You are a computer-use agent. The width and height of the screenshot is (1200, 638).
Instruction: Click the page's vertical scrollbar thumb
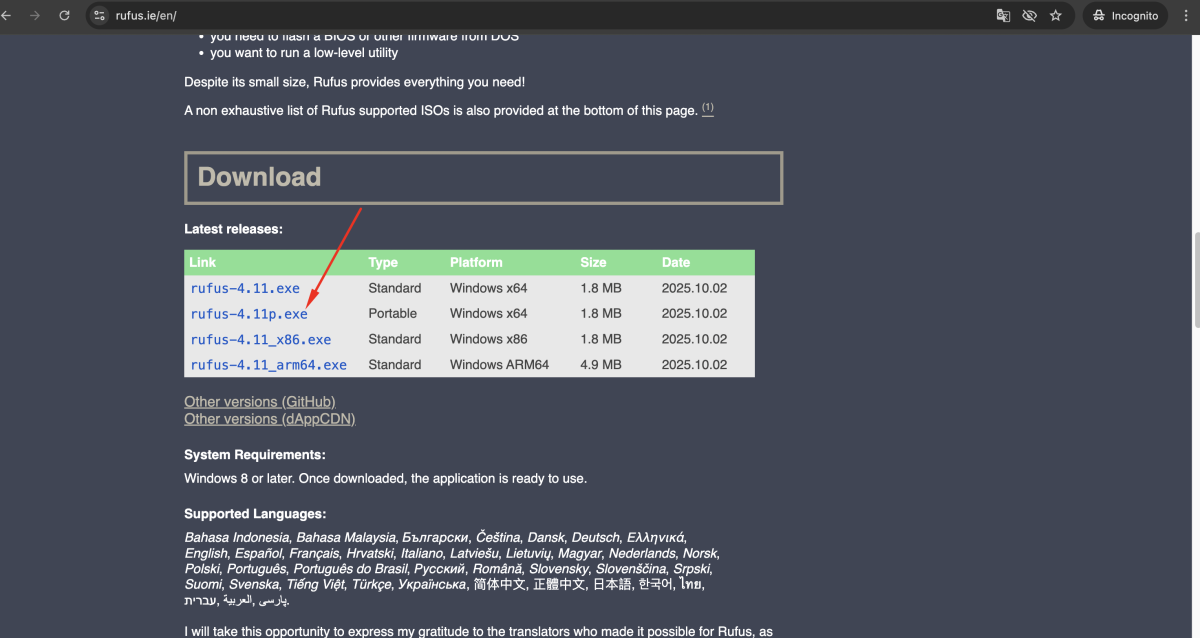pos(1196,280)
